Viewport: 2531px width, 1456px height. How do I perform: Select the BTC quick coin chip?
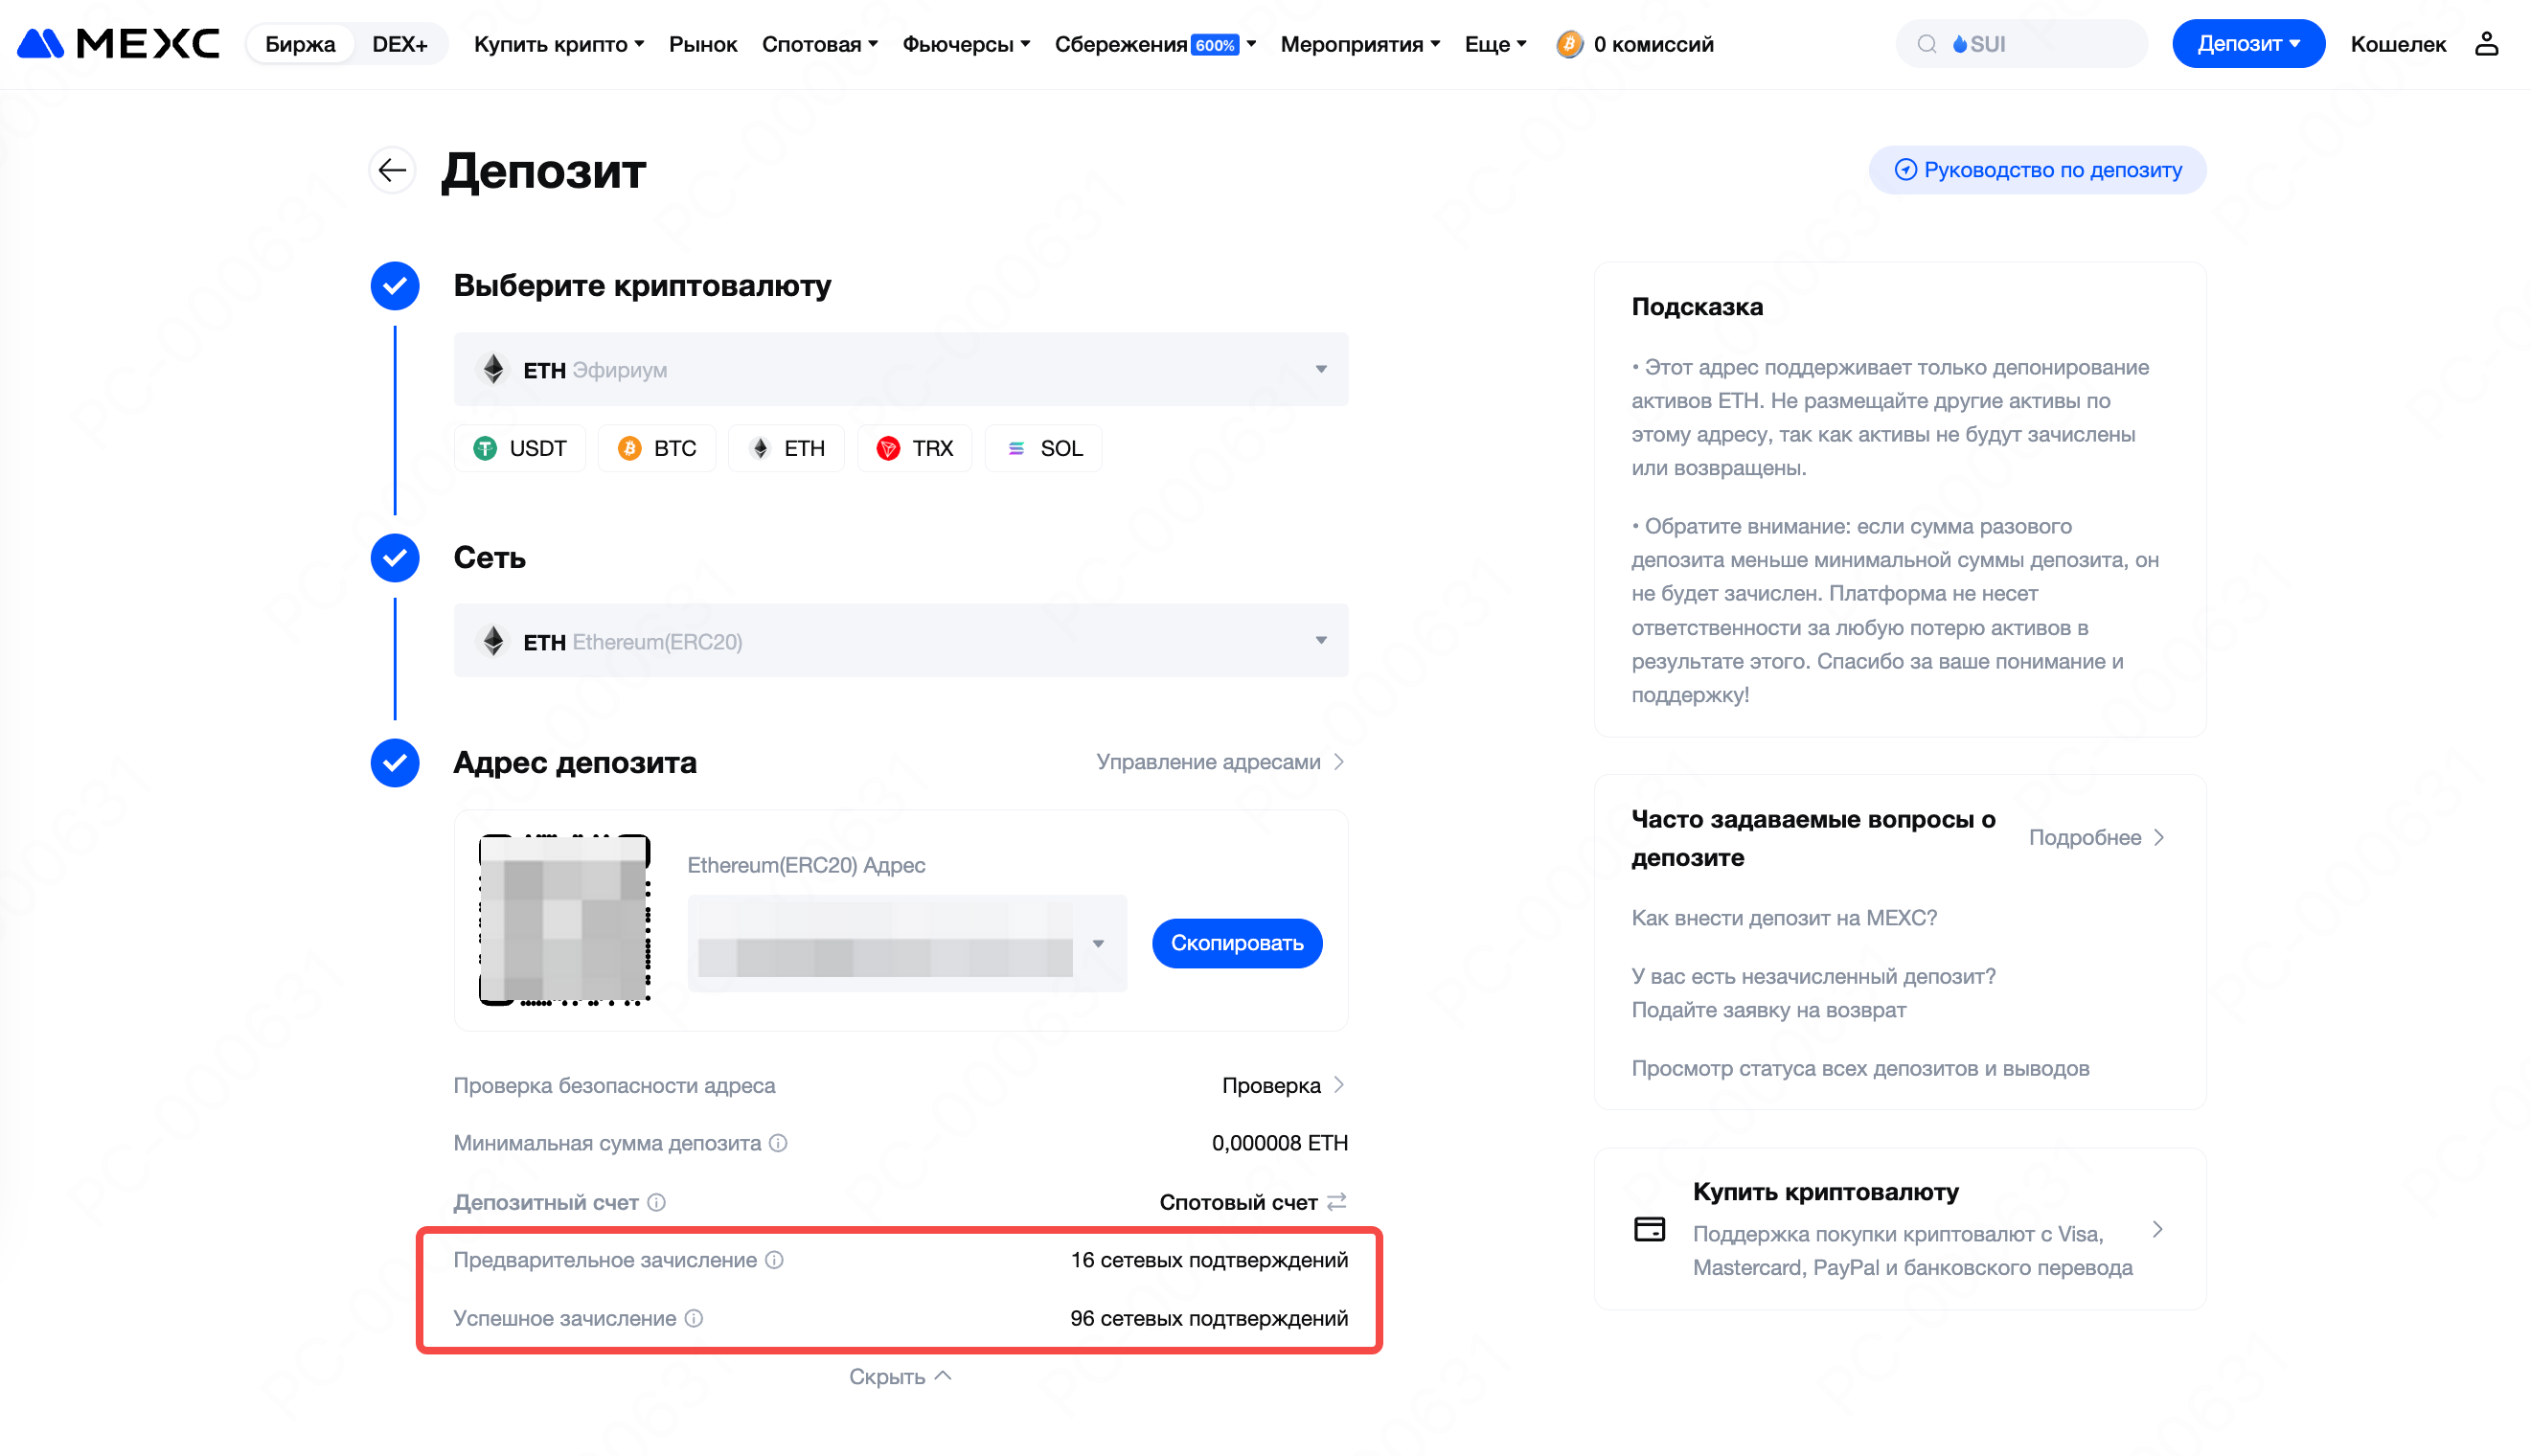tap(657, 448)
